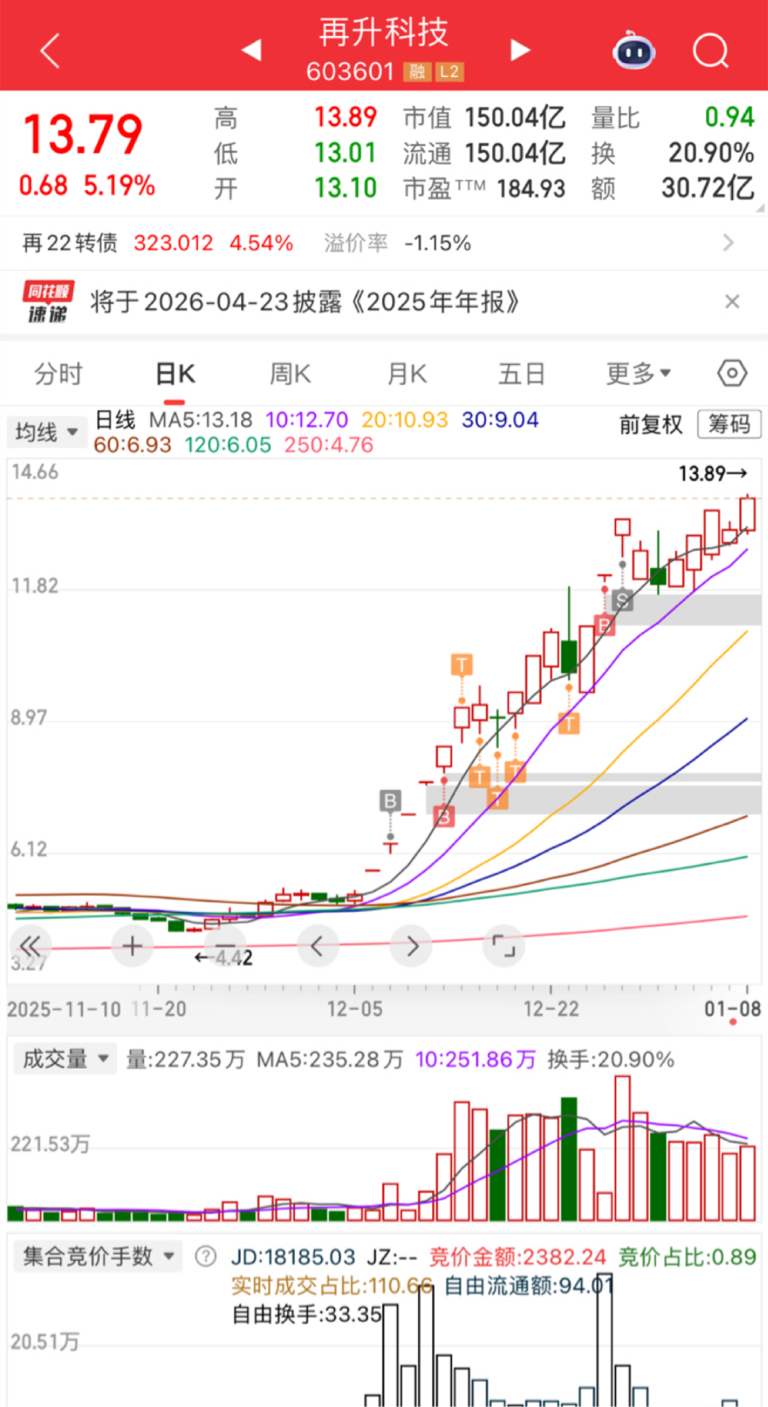Tap the 同花顺速递 logo
The image size is (768, 1407).
click(49, 302)
